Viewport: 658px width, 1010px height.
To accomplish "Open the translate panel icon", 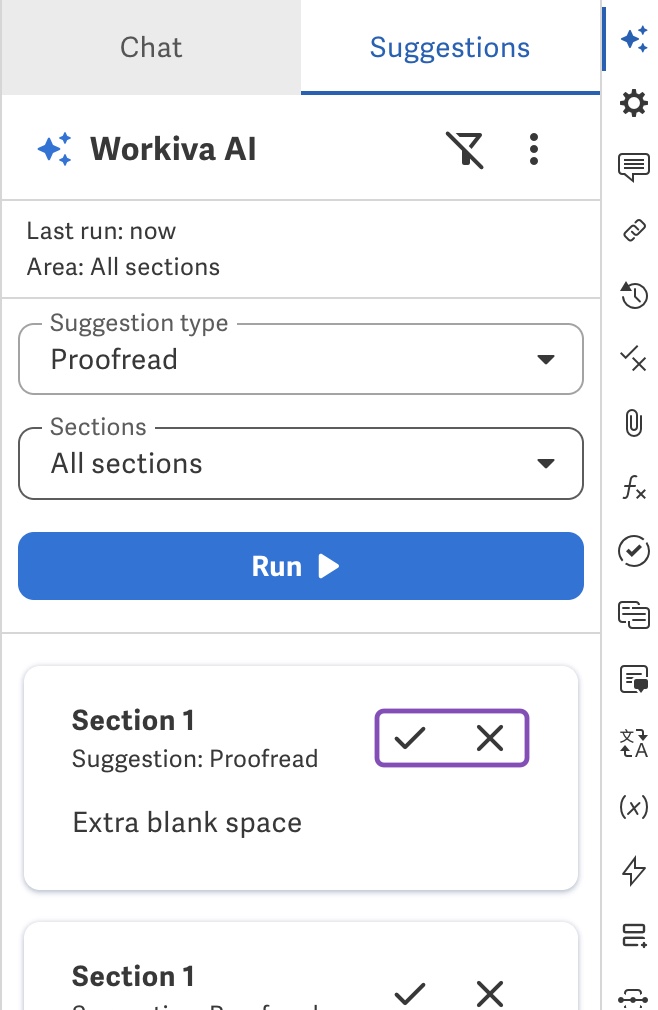I will [x=634, y=743].
